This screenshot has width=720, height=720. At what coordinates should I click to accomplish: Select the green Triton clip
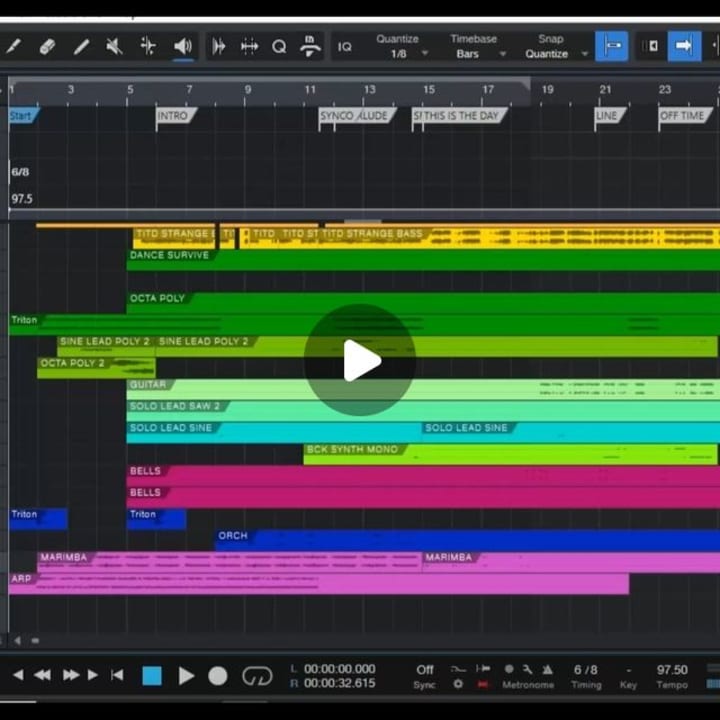point(364,325)
